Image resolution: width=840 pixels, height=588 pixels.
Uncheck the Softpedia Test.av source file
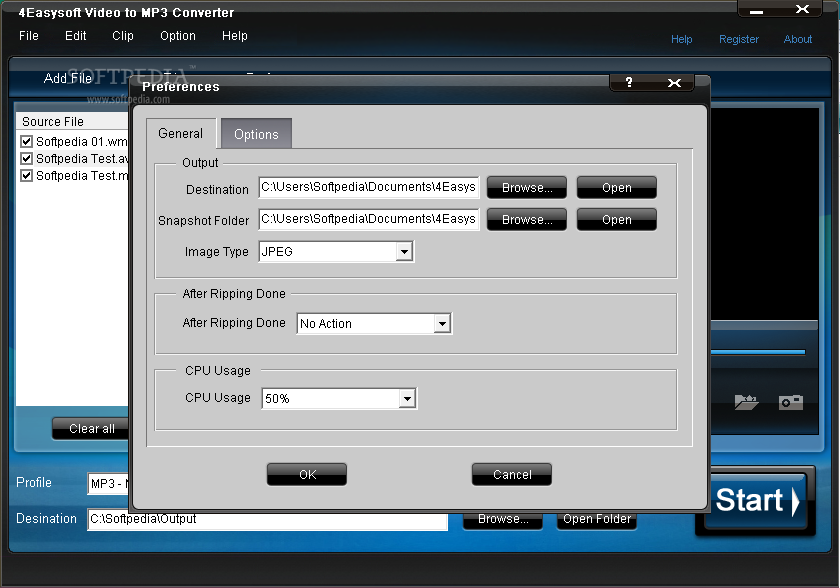pyautogui.click(x=26, y=159)
